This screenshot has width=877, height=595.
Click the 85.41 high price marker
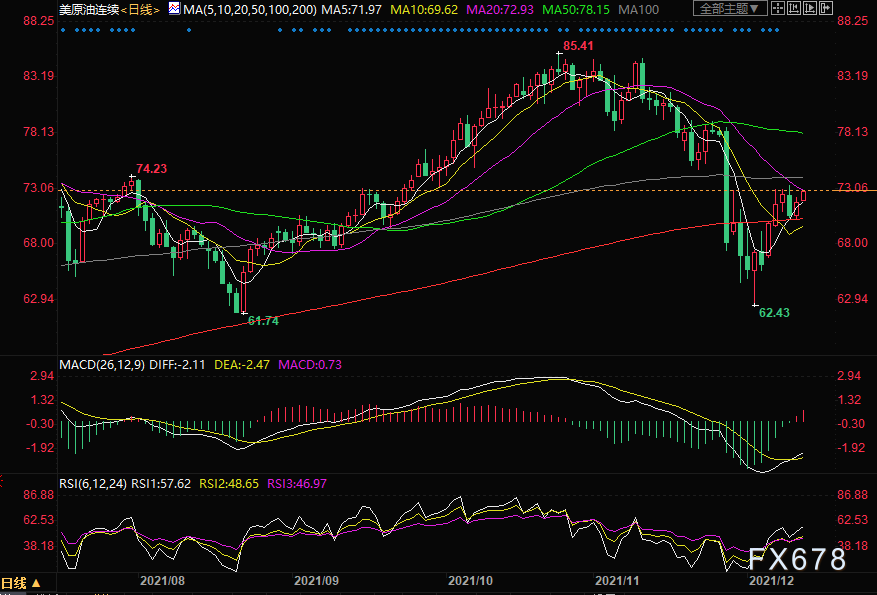tap(580, 46)
